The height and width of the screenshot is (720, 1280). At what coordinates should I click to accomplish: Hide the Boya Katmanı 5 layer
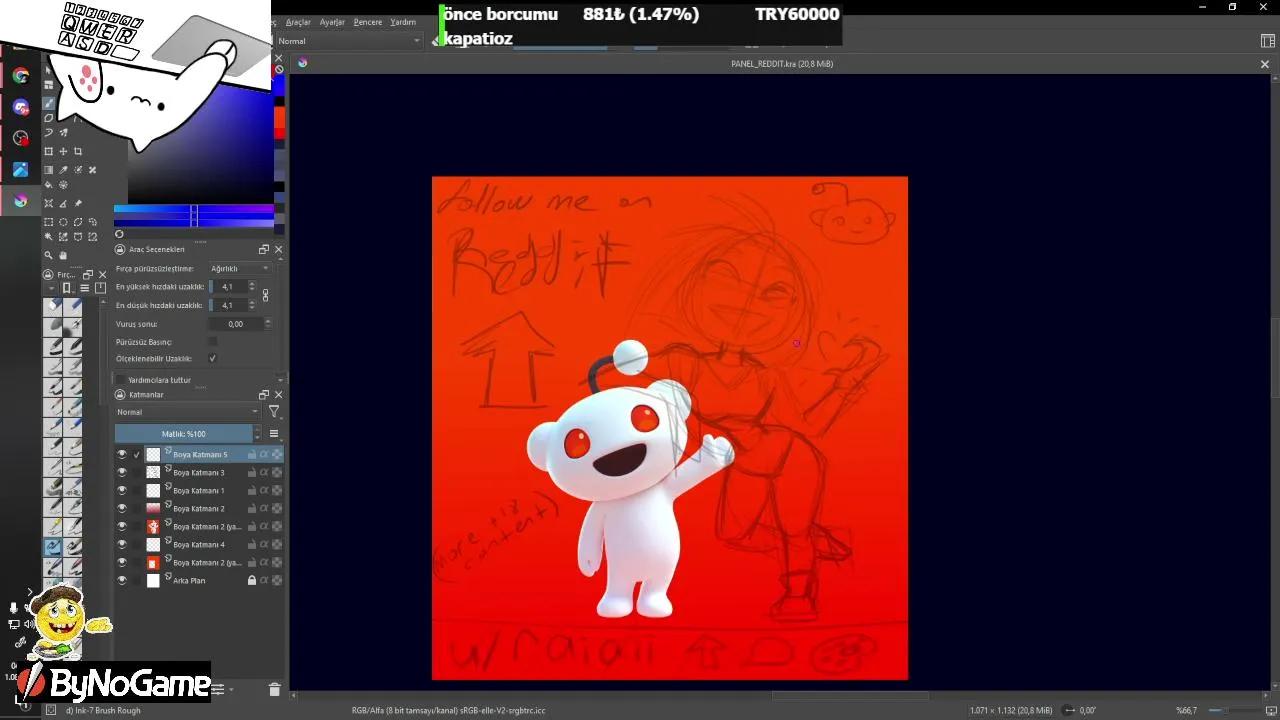click(122, 454)
